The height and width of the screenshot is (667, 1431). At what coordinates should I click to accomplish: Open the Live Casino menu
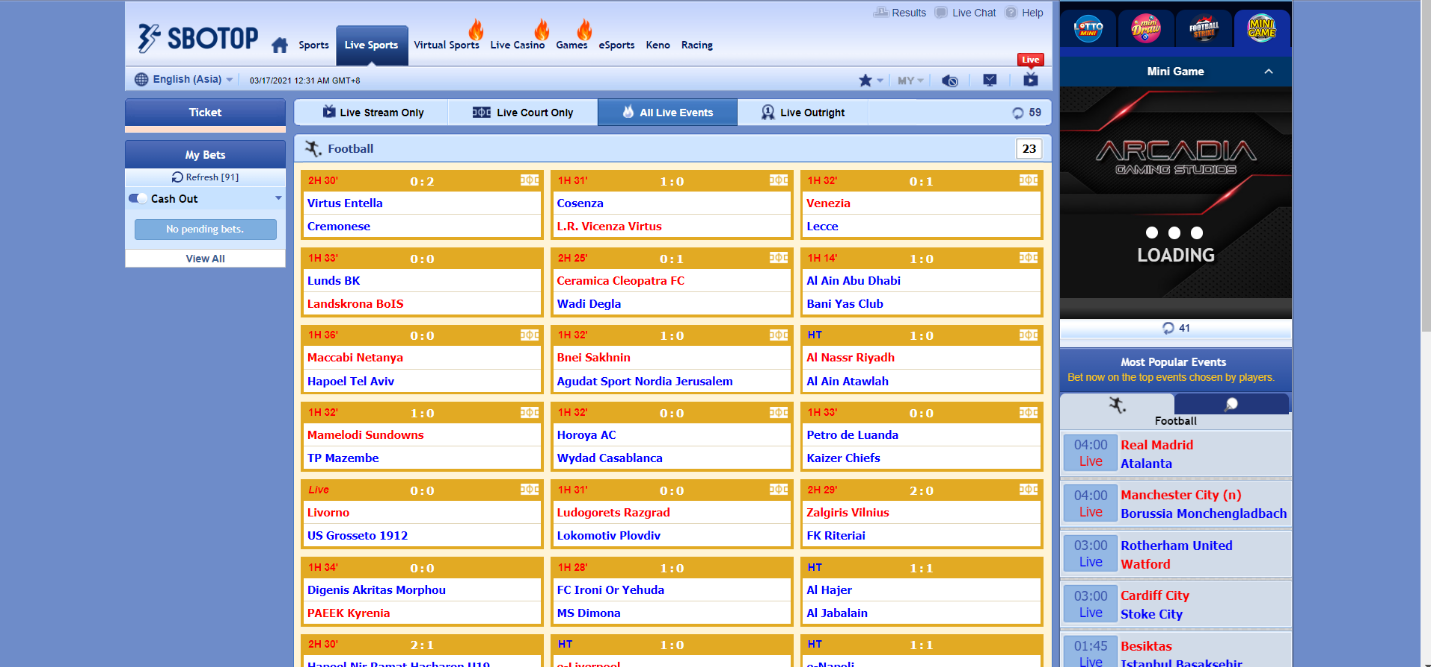click(517, 45)
